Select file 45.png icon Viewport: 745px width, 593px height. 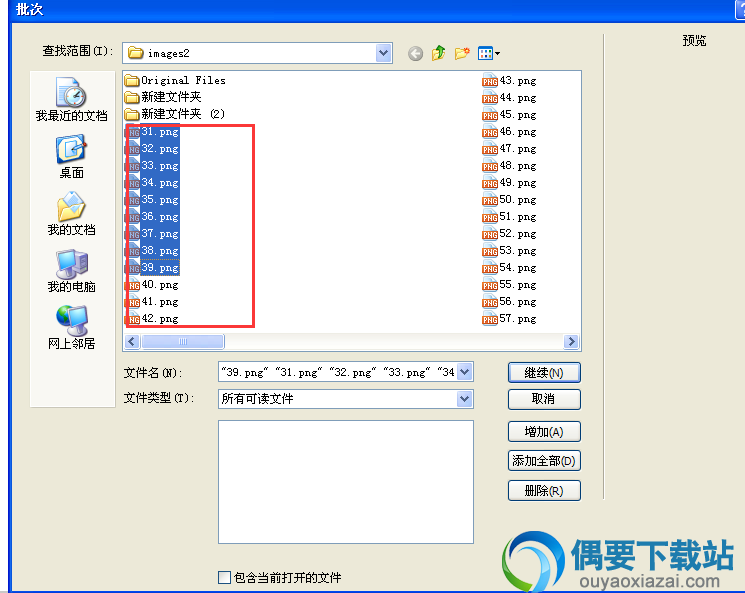click(x=490, y=115)
